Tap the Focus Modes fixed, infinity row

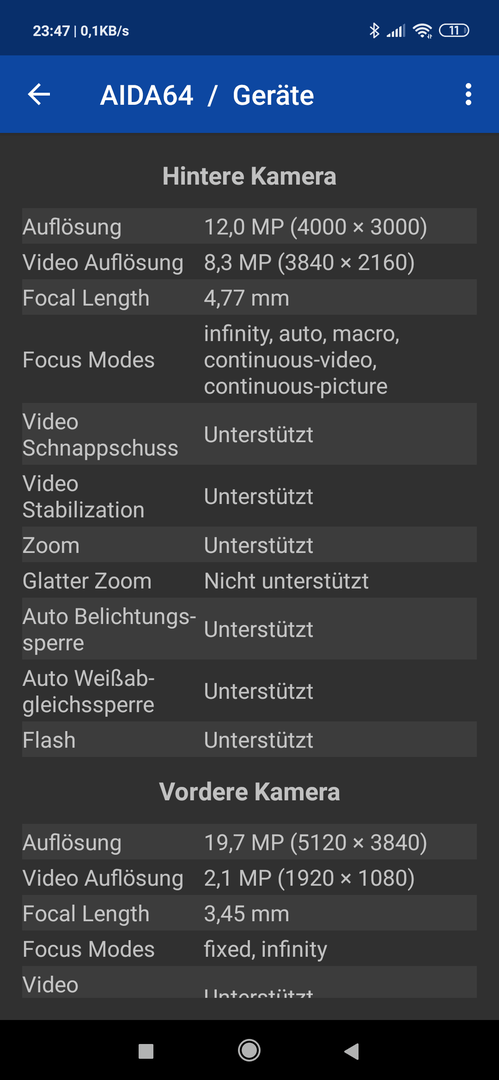(250, 949)
